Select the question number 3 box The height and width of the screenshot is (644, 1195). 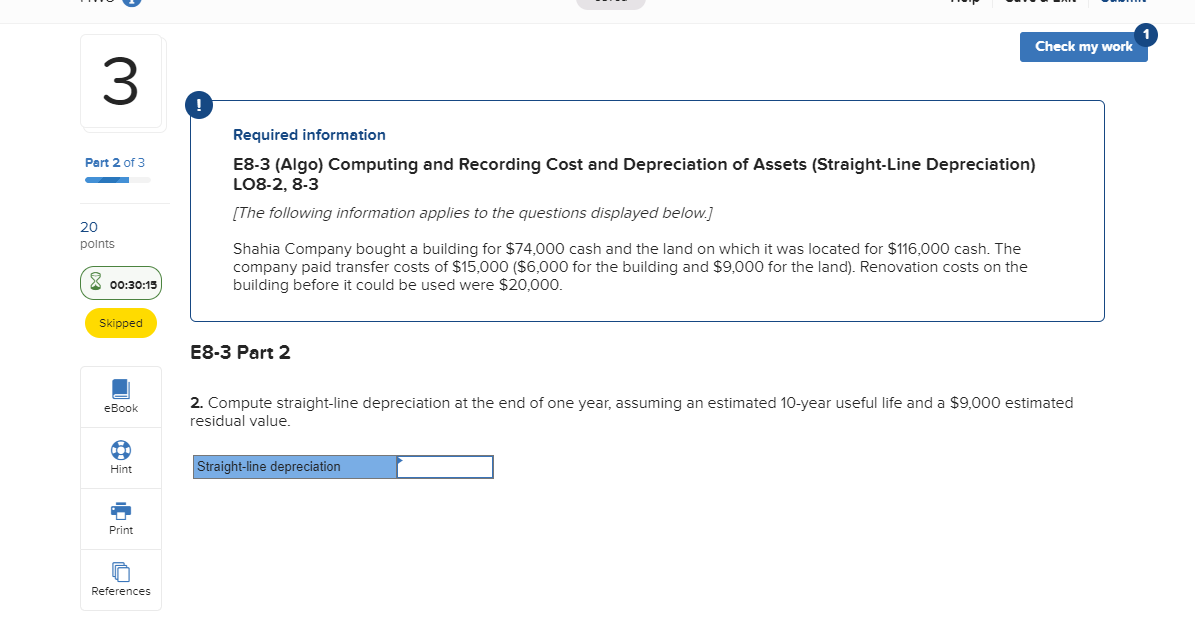point(120,82)
